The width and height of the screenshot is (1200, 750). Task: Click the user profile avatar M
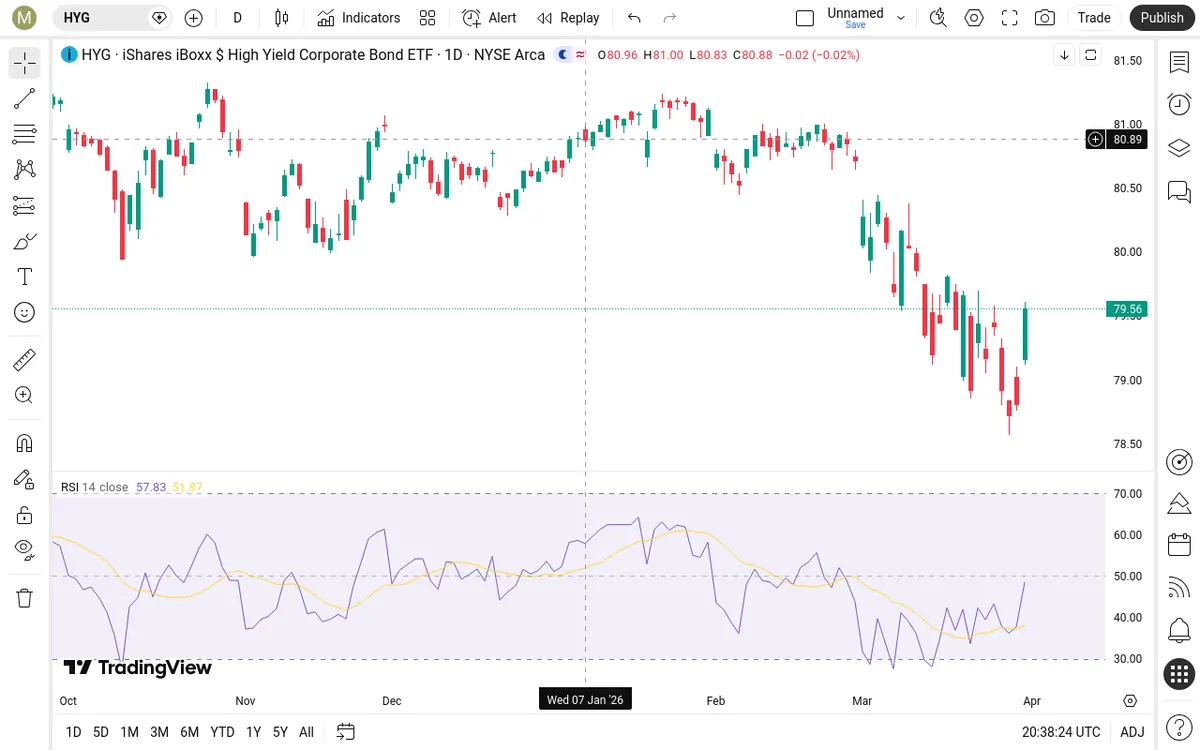(25, 18)
